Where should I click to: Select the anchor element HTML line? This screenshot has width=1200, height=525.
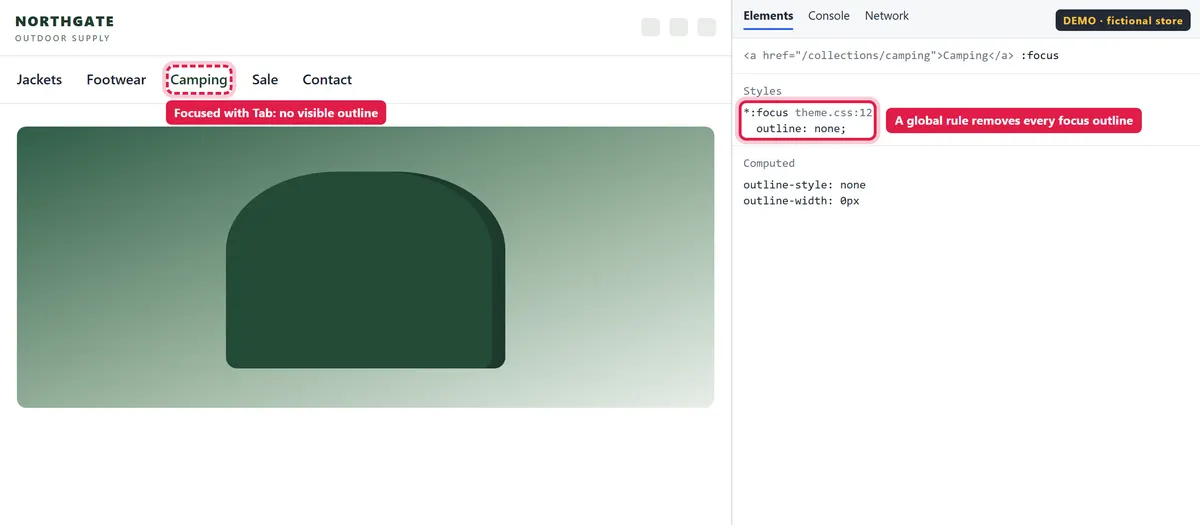(901, 56)
